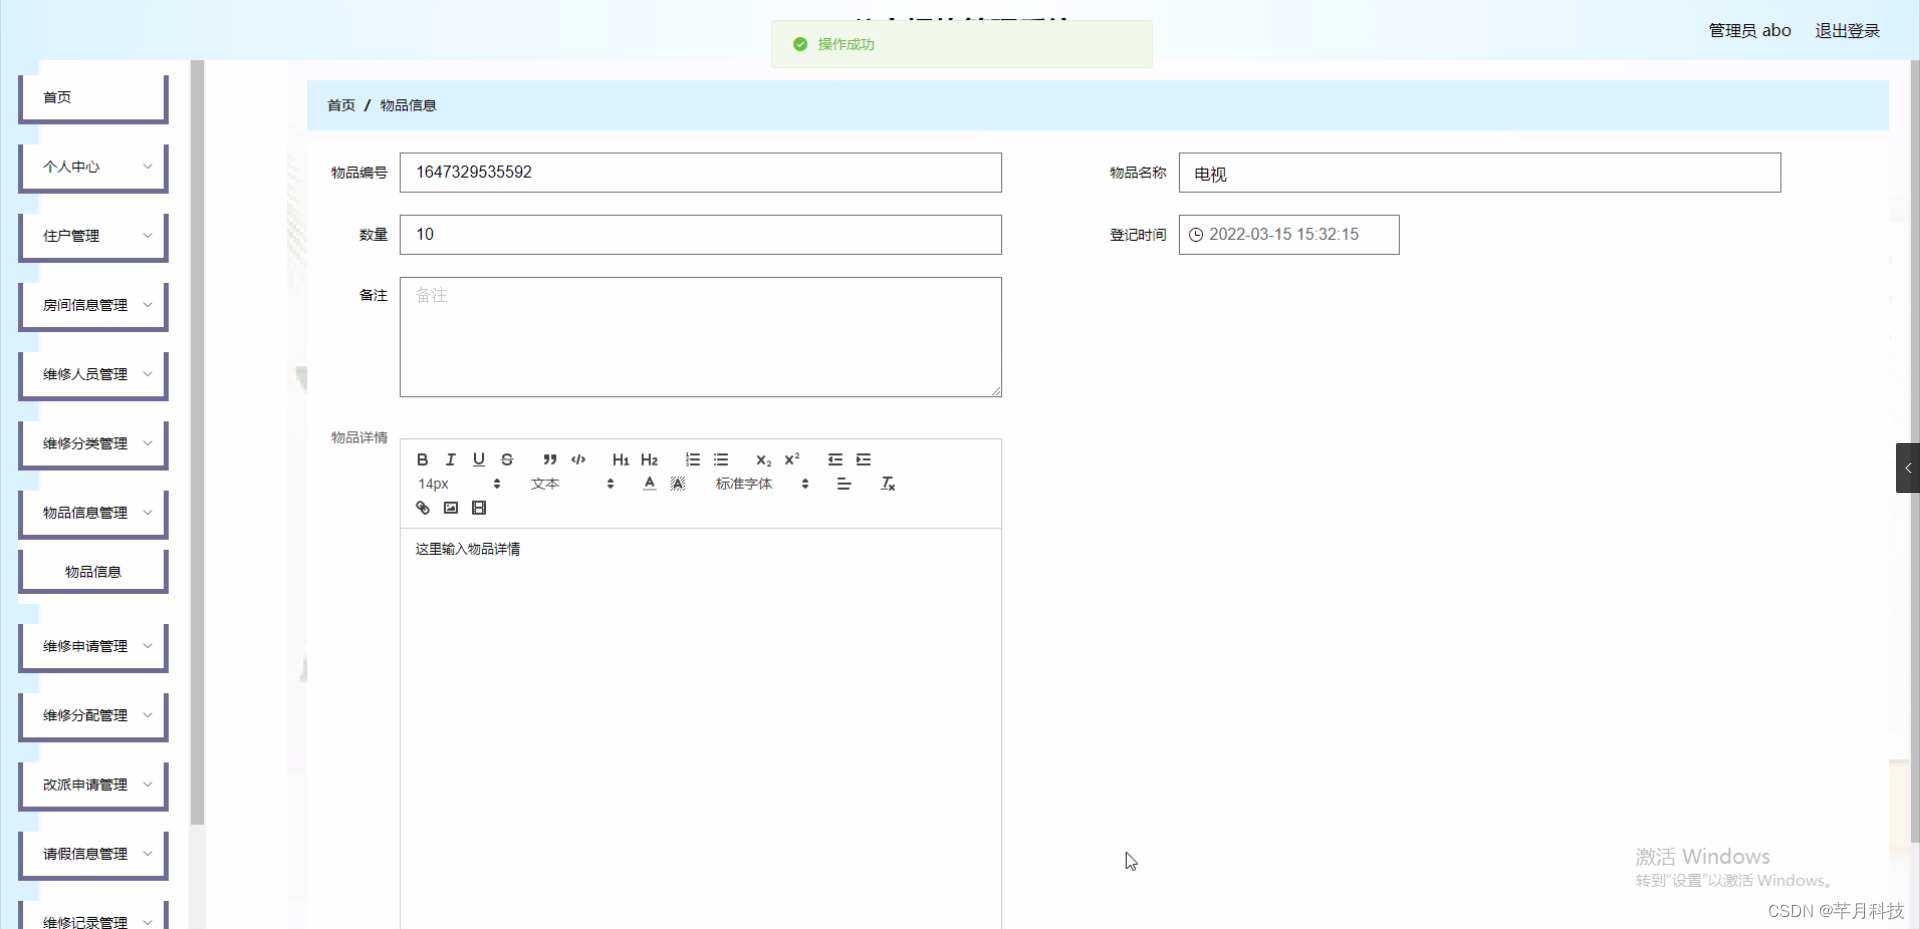Click the 登记时间 date-time field
Image resolution: width=1920 pixels, height=929 pixels.
click(1289, 234)
